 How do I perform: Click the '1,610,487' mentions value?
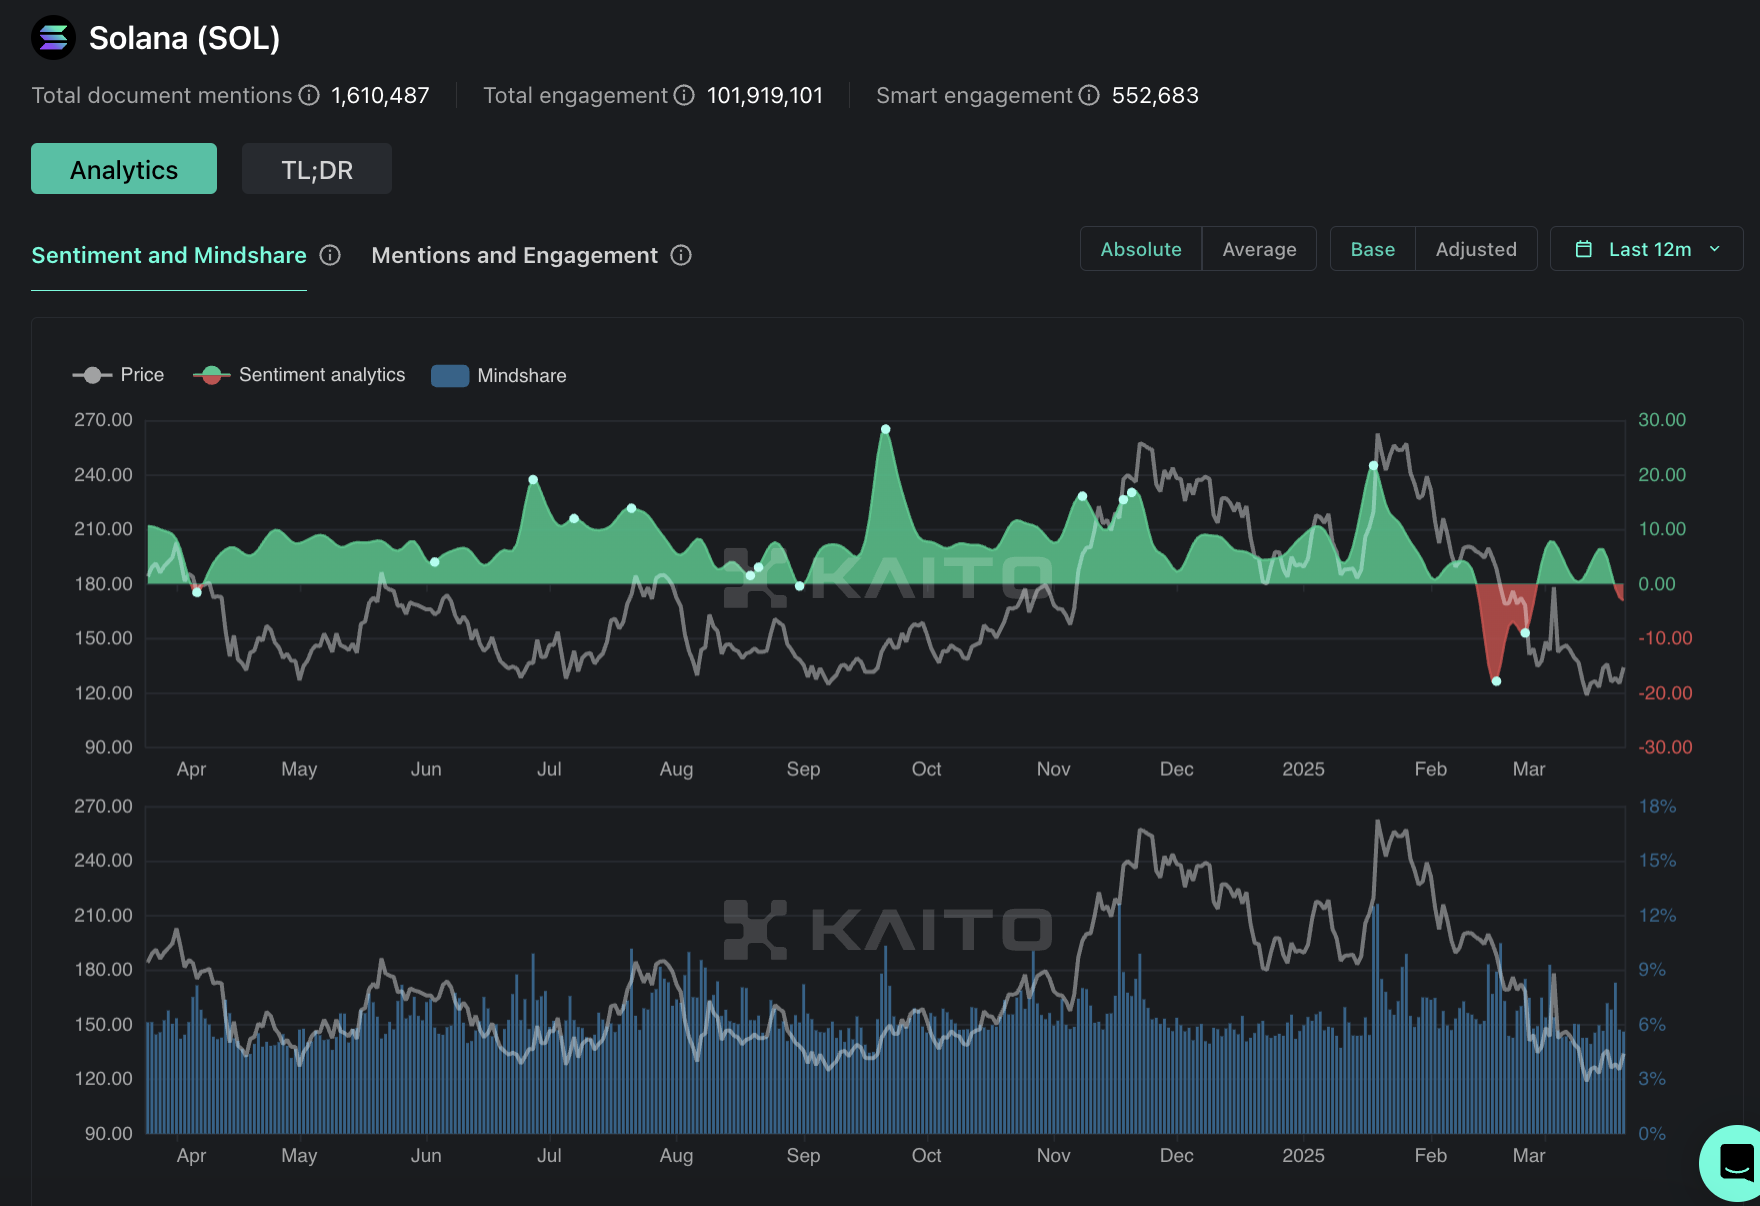380,96
